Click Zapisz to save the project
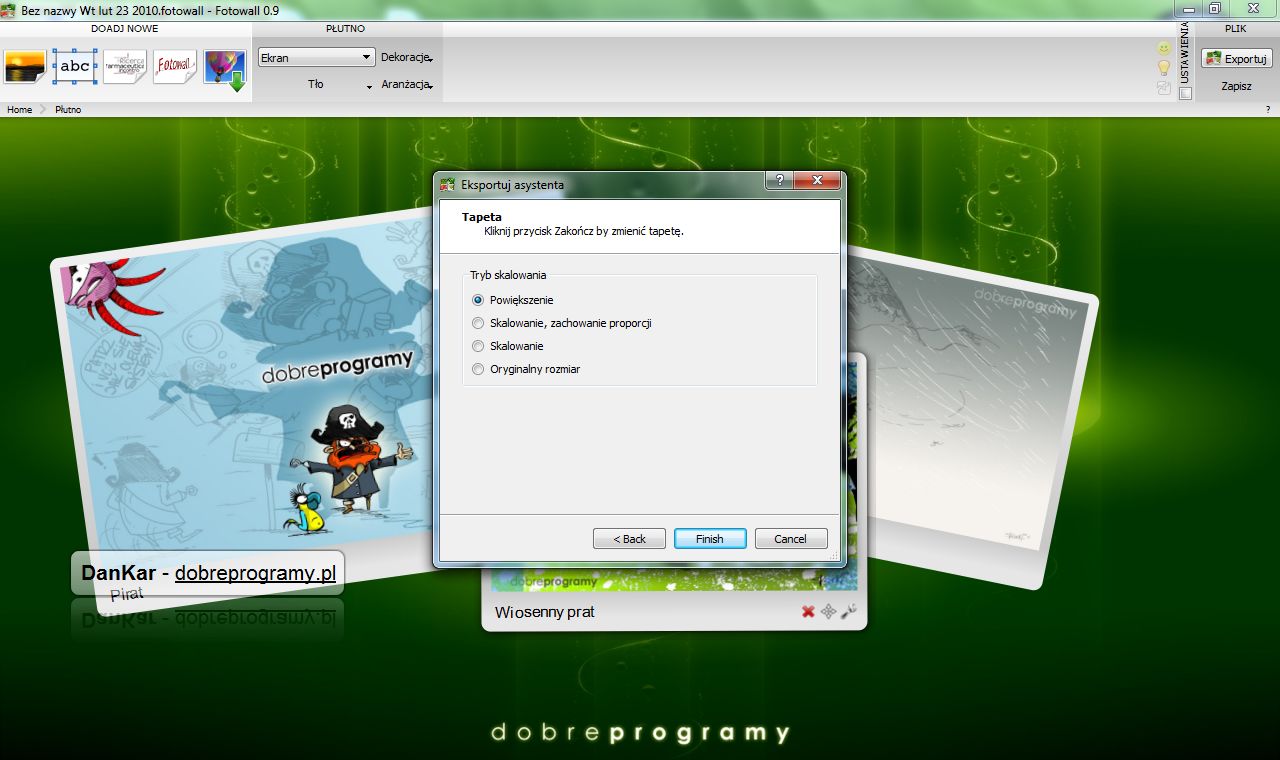This screenshot has height=760, width=1280. (1237, 86)
